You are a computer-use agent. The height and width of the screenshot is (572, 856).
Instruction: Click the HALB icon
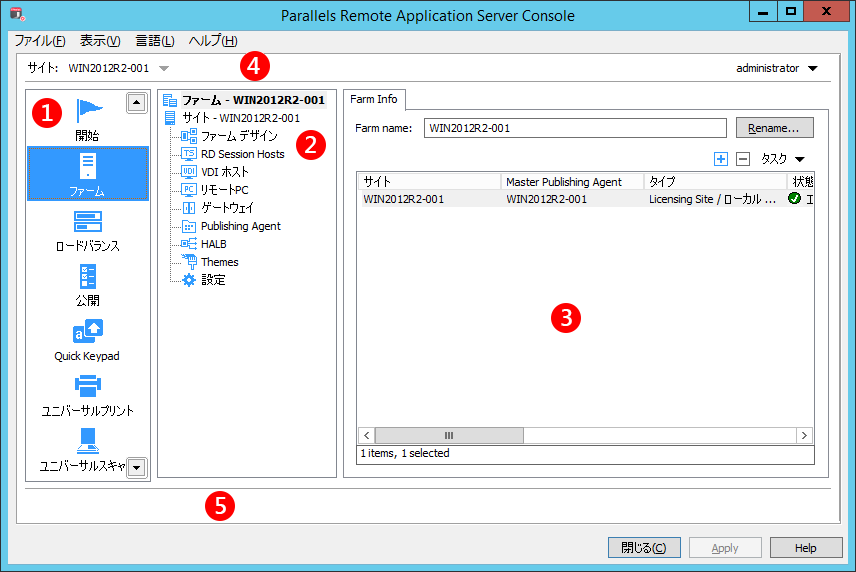(189, 244)
